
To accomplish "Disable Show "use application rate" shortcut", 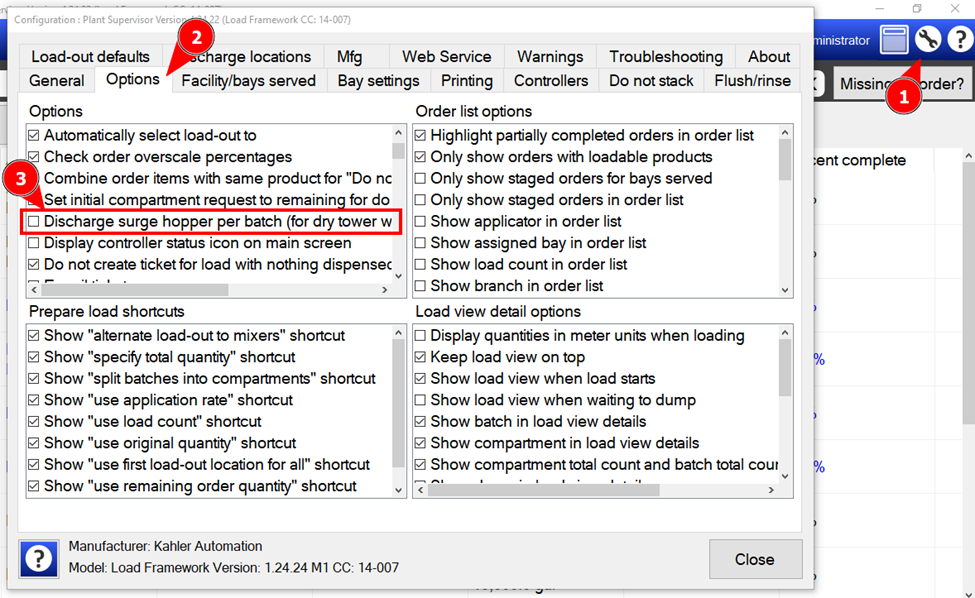I will (x=34, y=400).
